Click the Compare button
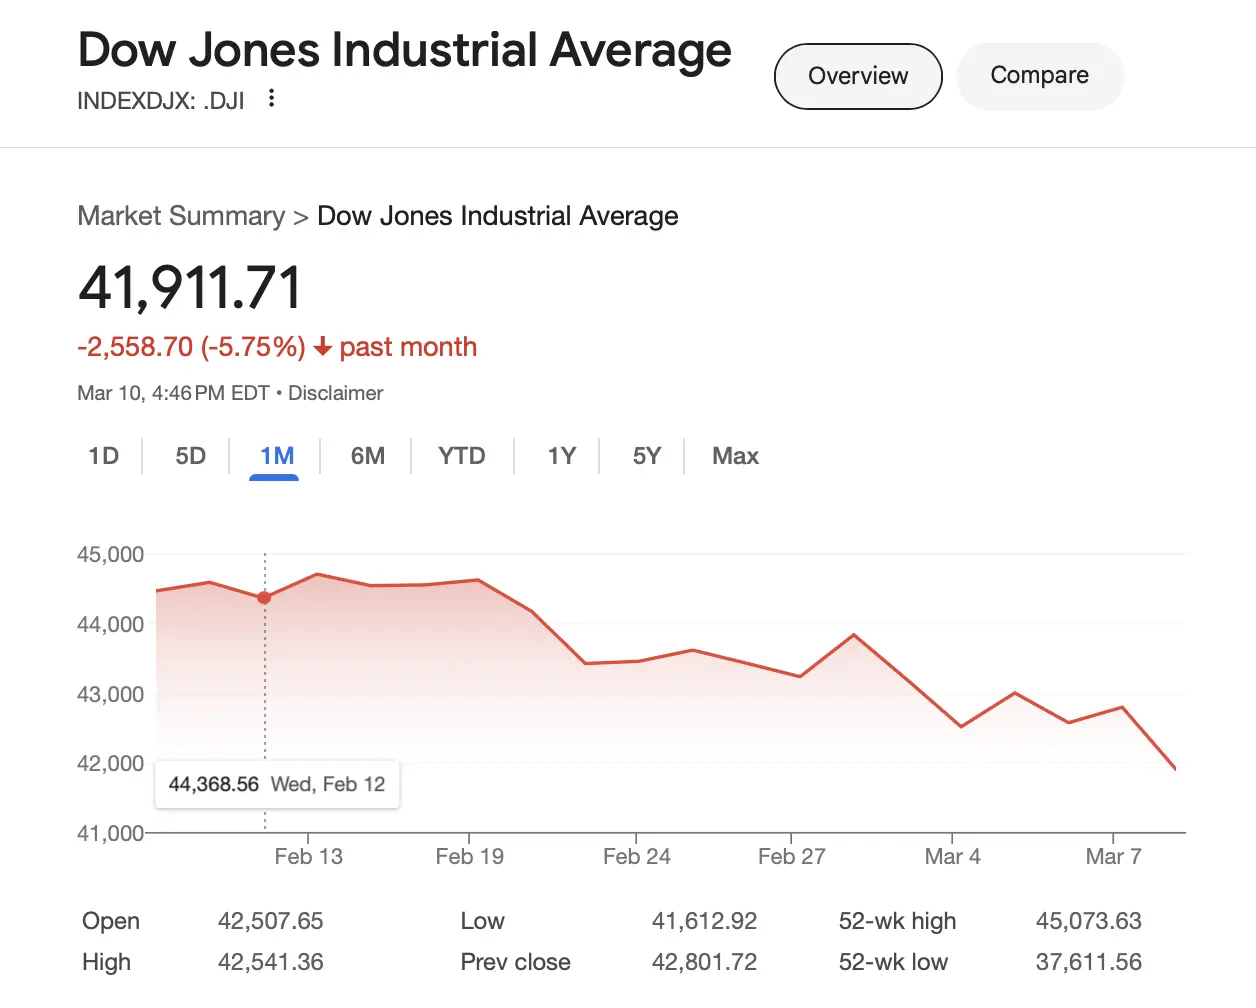 click(1039, 76)
